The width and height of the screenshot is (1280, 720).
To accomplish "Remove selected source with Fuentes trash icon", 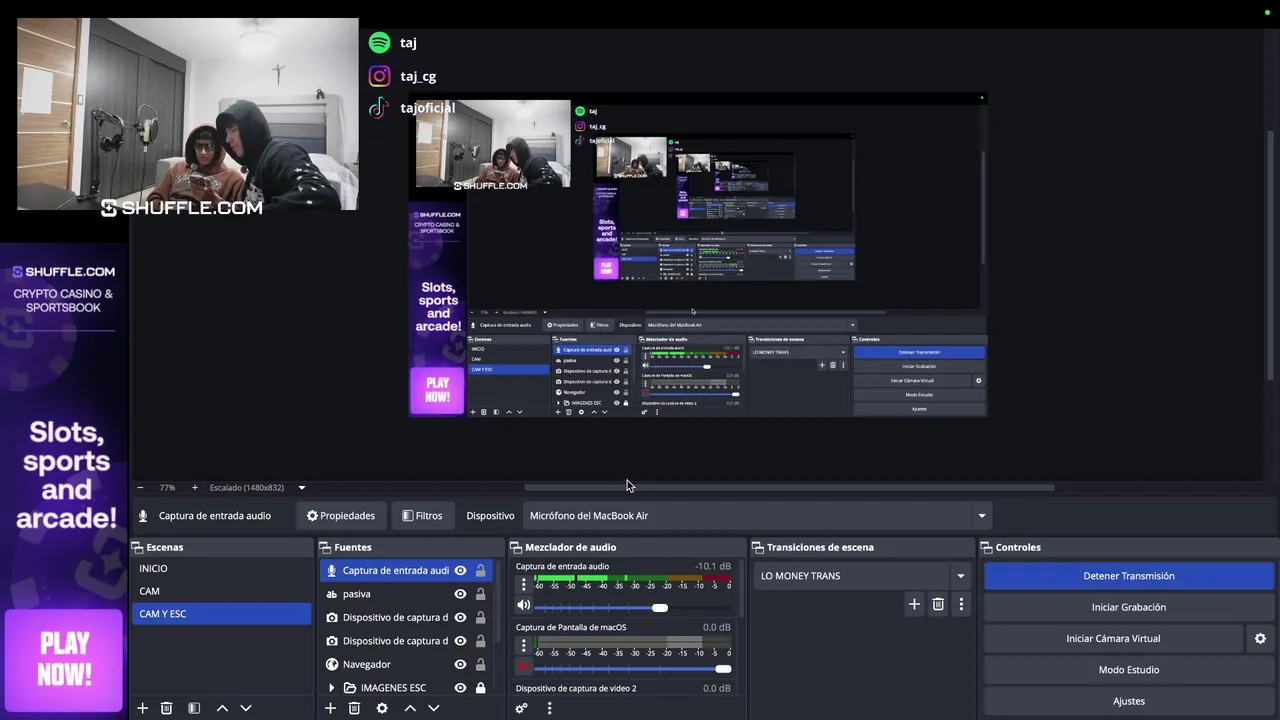I will pyautogui.click(x=354, y=708).
